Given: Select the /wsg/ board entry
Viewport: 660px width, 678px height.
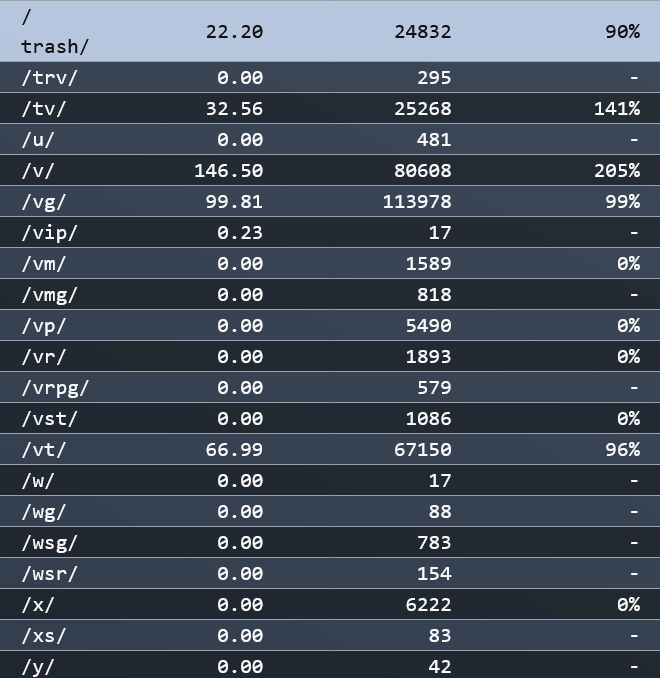Looking at the screenshot, I should (330, 542).
